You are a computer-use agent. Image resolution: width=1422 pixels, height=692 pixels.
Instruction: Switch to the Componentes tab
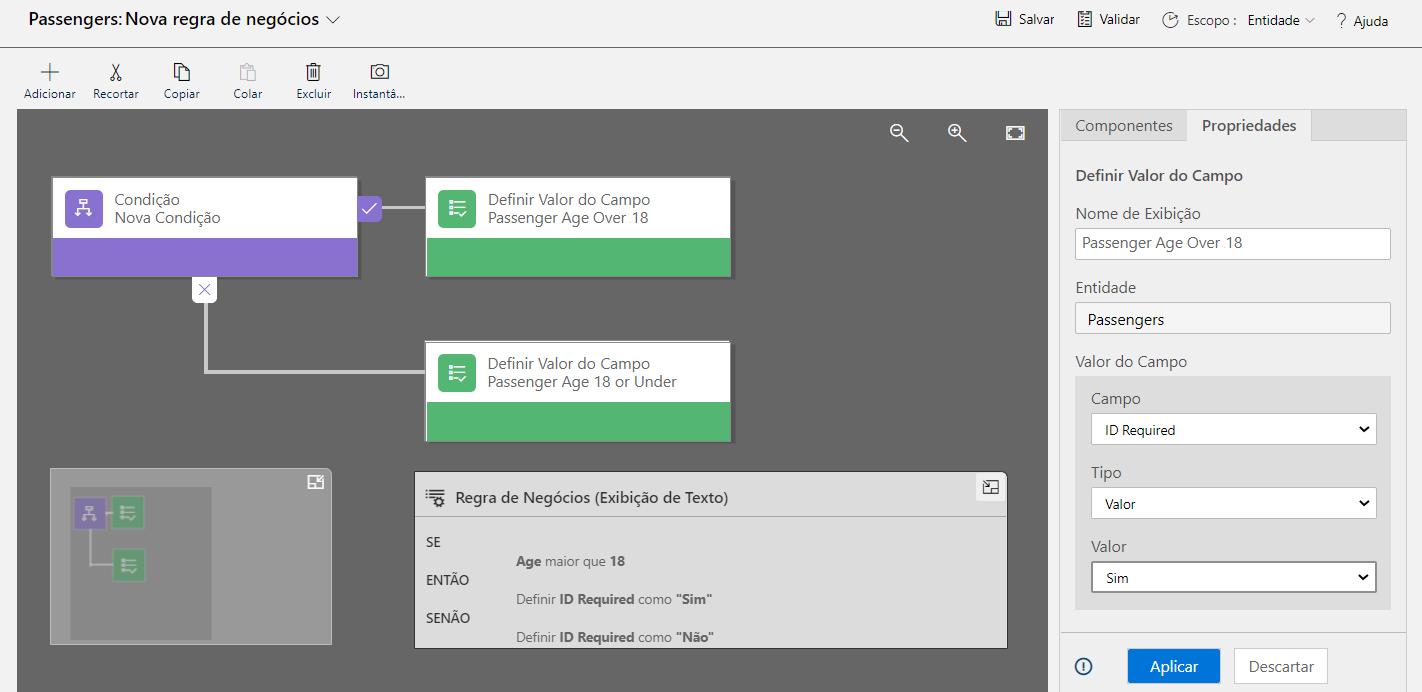coord(1123,125)
